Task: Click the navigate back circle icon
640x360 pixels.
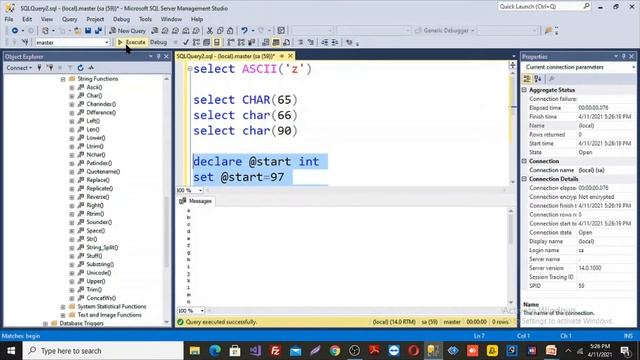Action: 15,31
